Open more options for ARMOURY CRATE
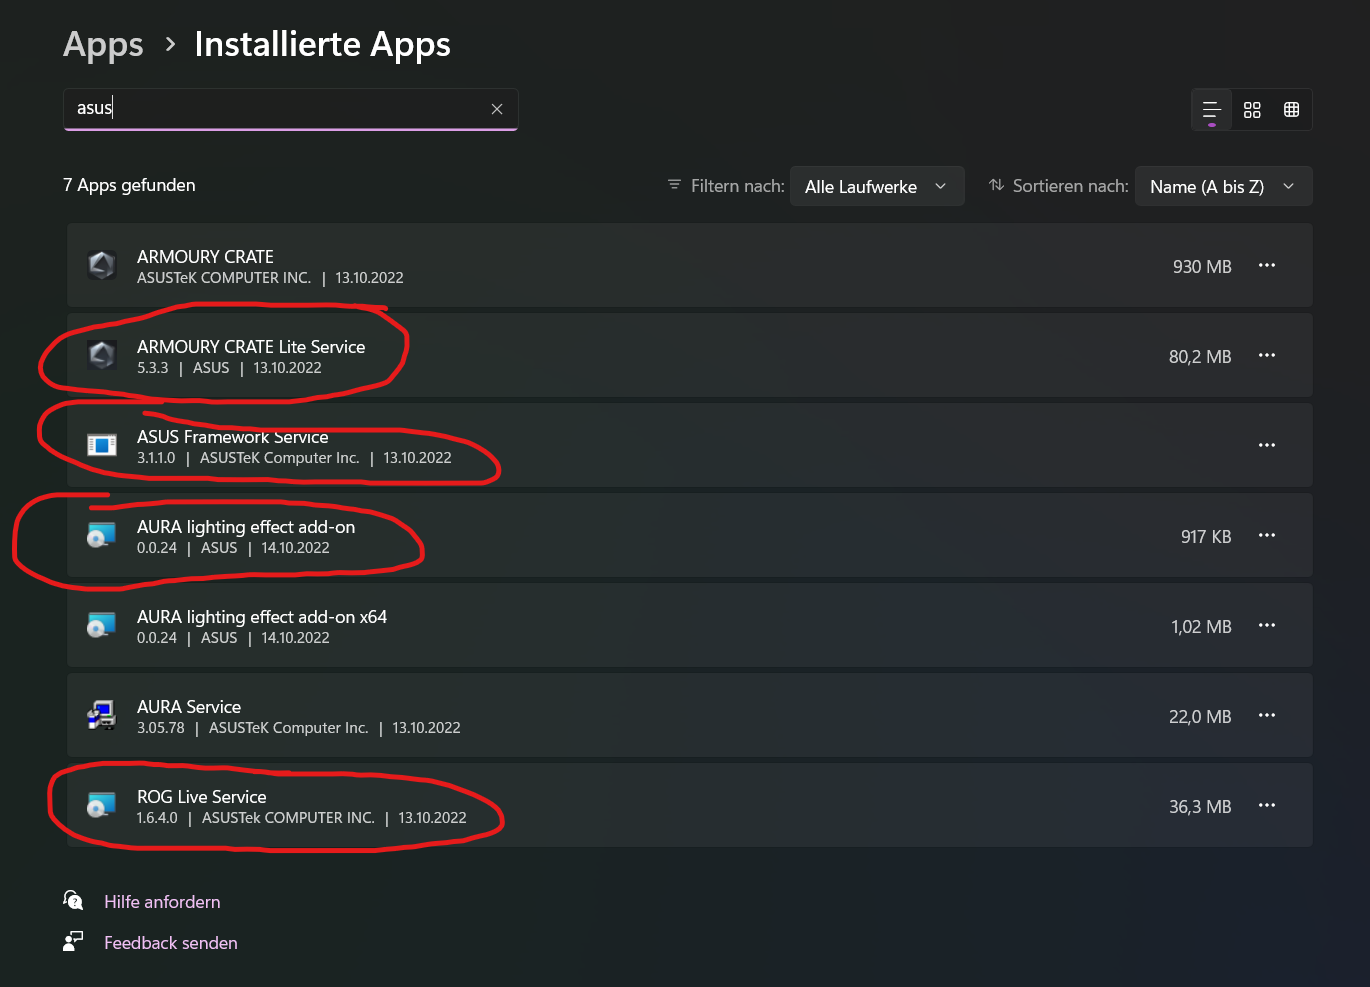The width and height of the screenshot is (1370, 987). pos(1267,266)
